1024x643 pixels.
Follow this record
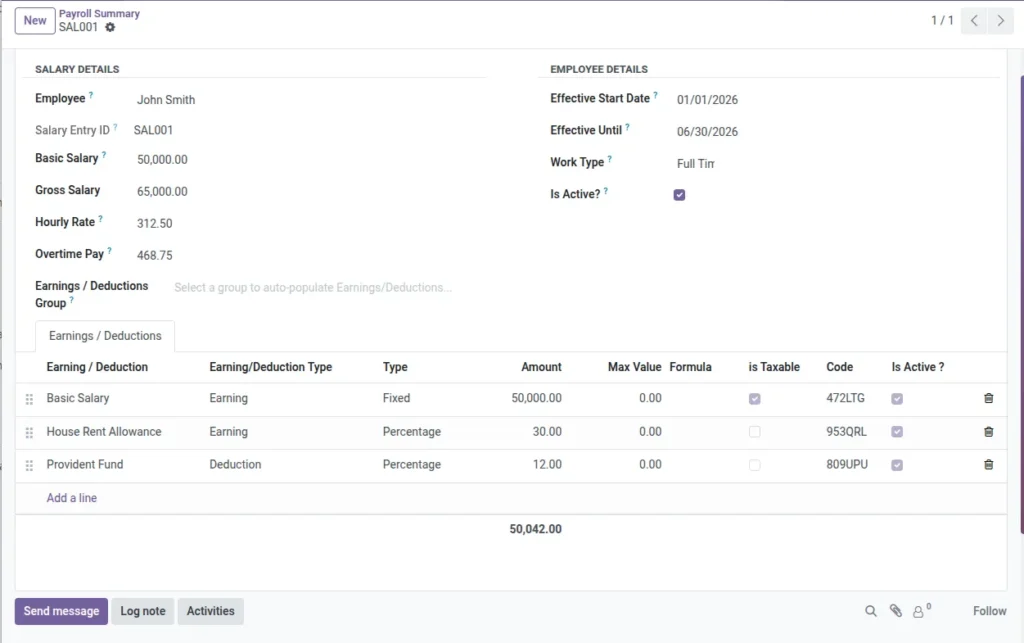pyautogui.click(x=989, y=612)
